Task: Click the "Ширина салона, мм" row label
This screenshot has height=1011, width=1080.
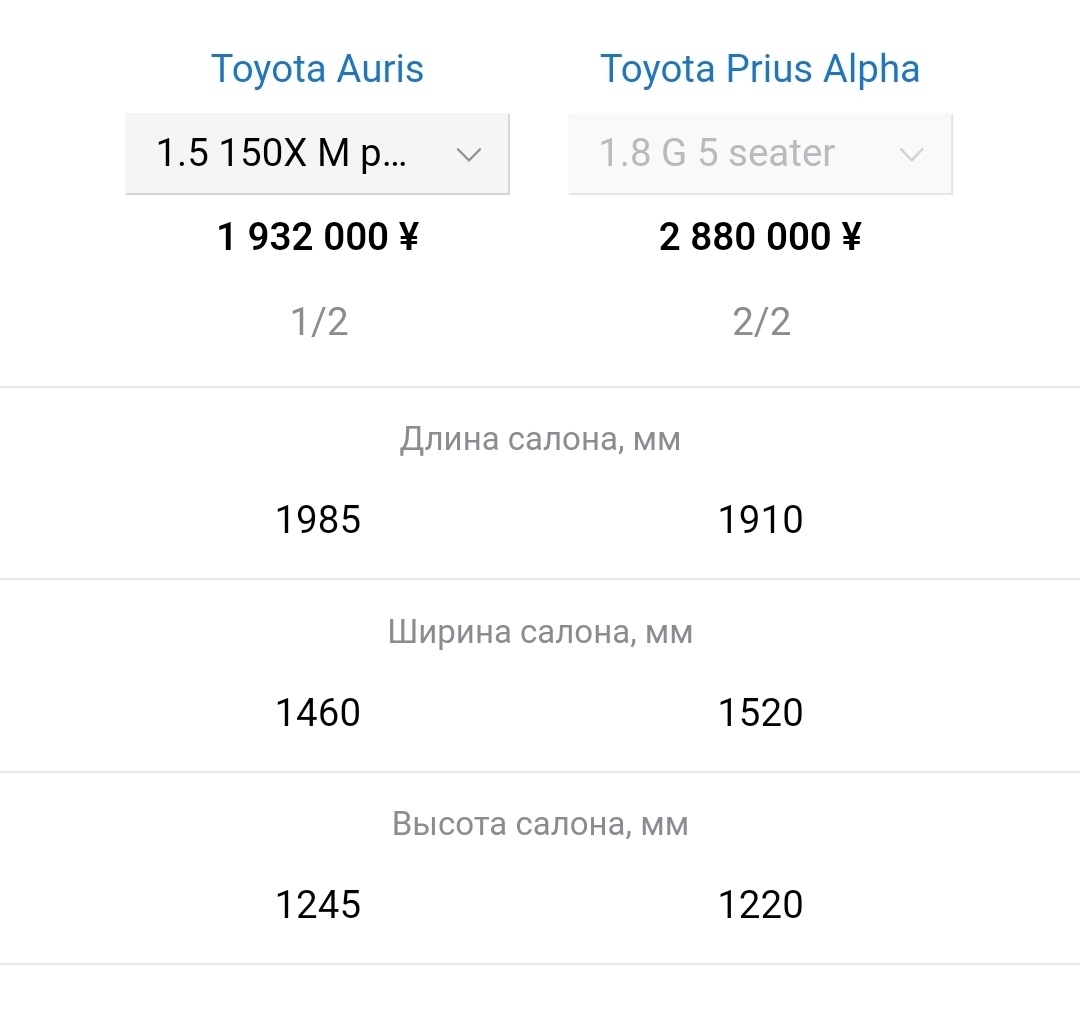Action: (540, 632)
